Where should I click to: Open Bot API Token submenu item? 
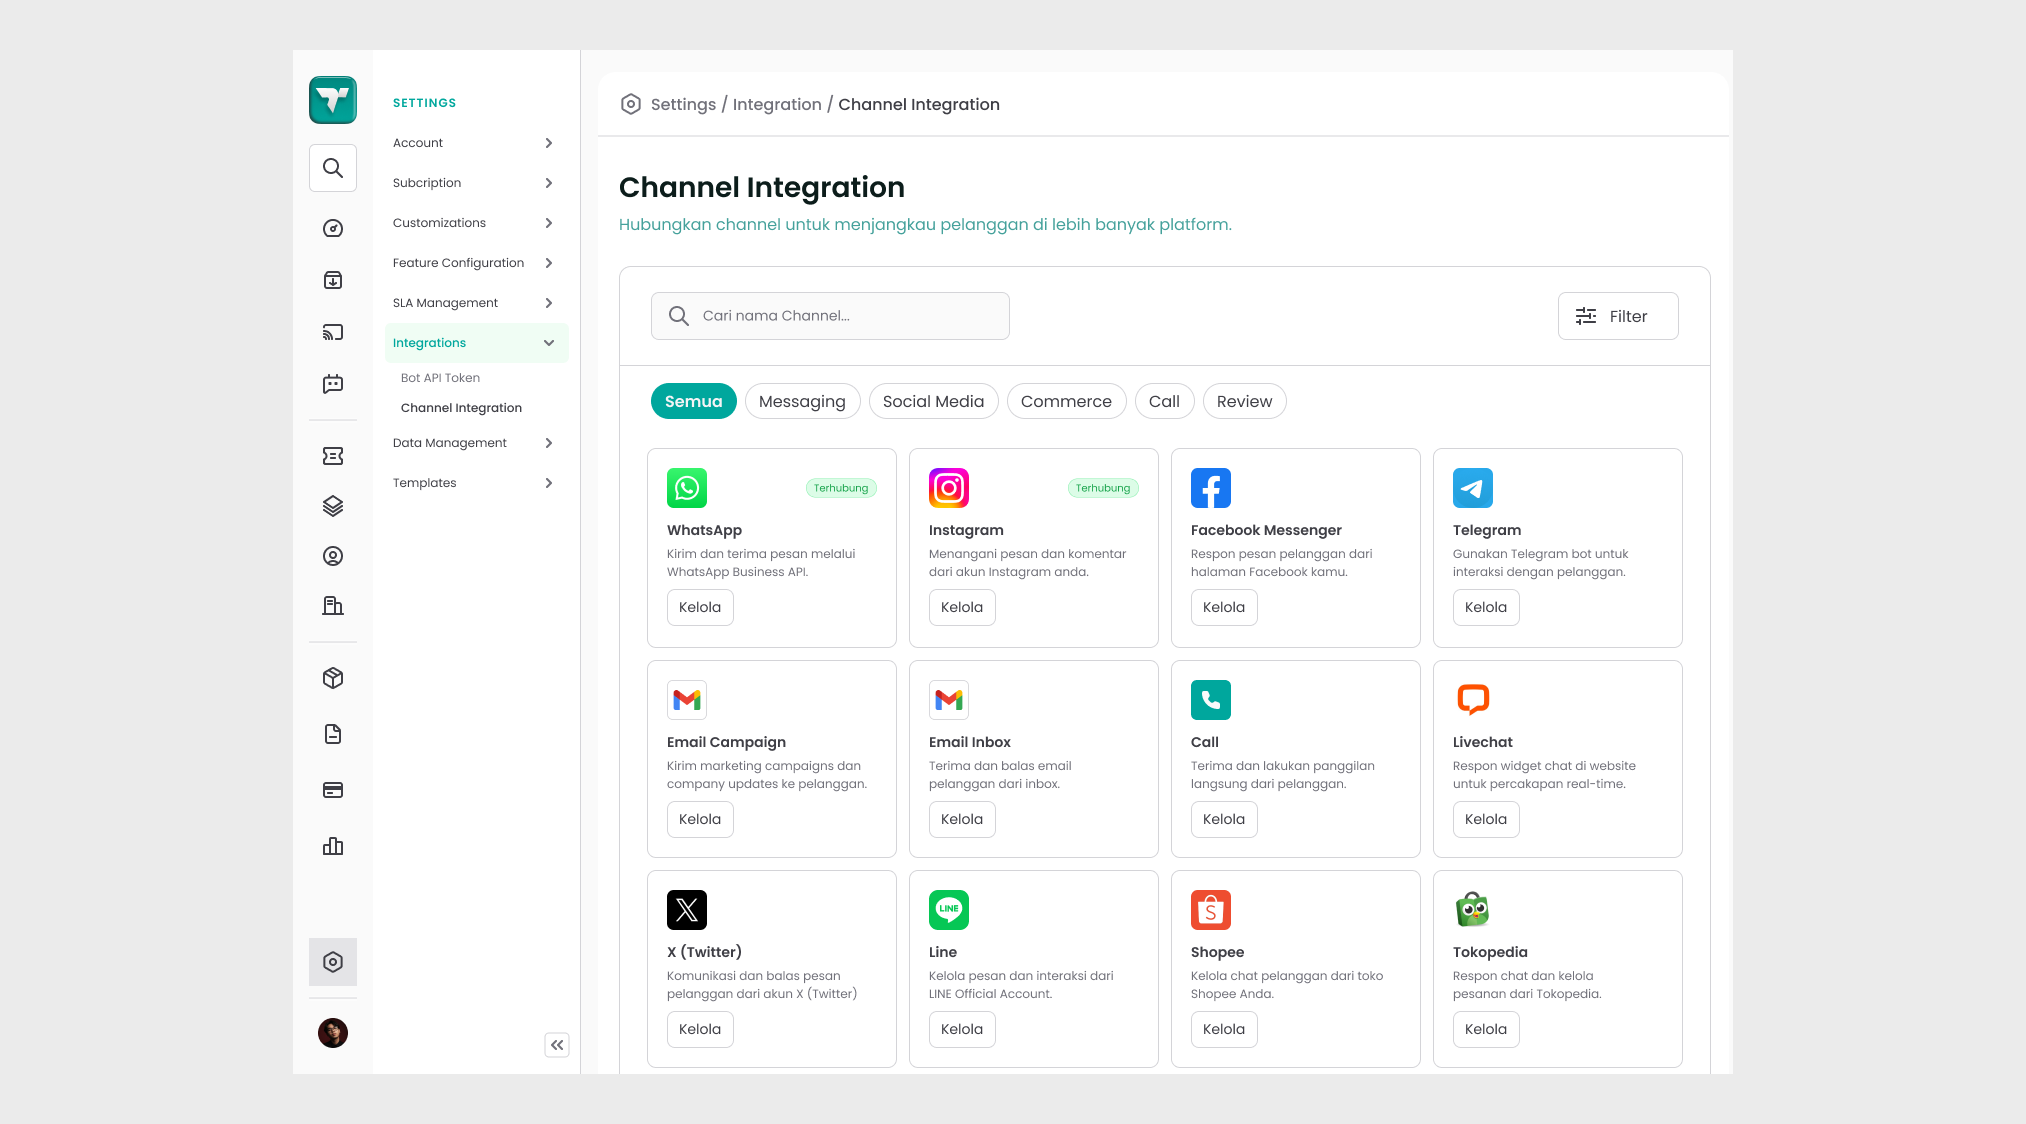click(440, 378)
